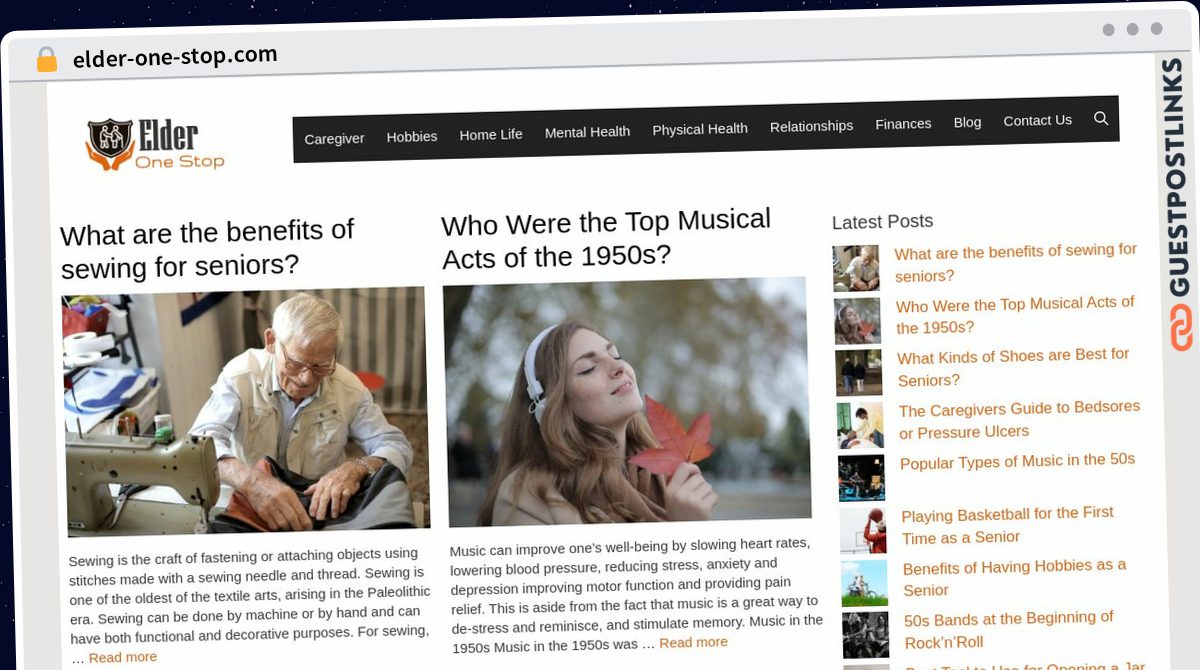Open the main article headline about sewing for seniors
This screenshot has height=670, width=1200.
(x=207, y=249)
